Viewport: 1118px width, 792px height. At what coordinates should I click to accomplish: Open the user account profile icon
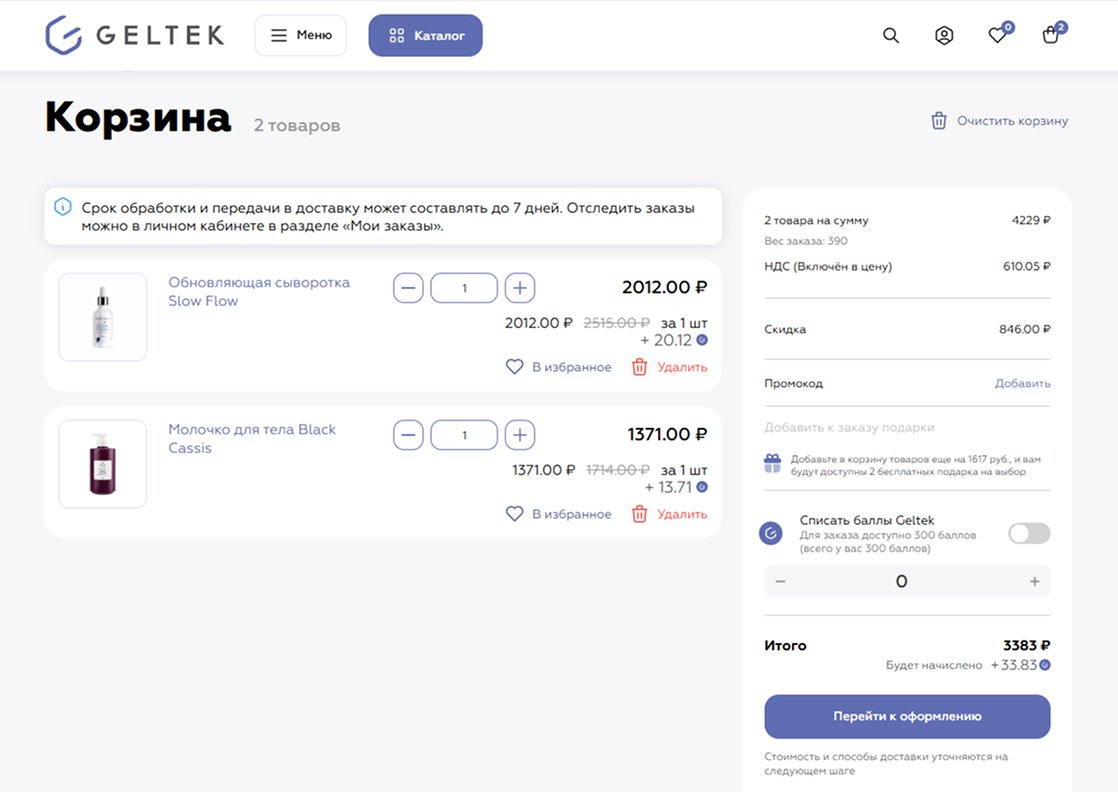pyautogui.click(x=944, y=36)
